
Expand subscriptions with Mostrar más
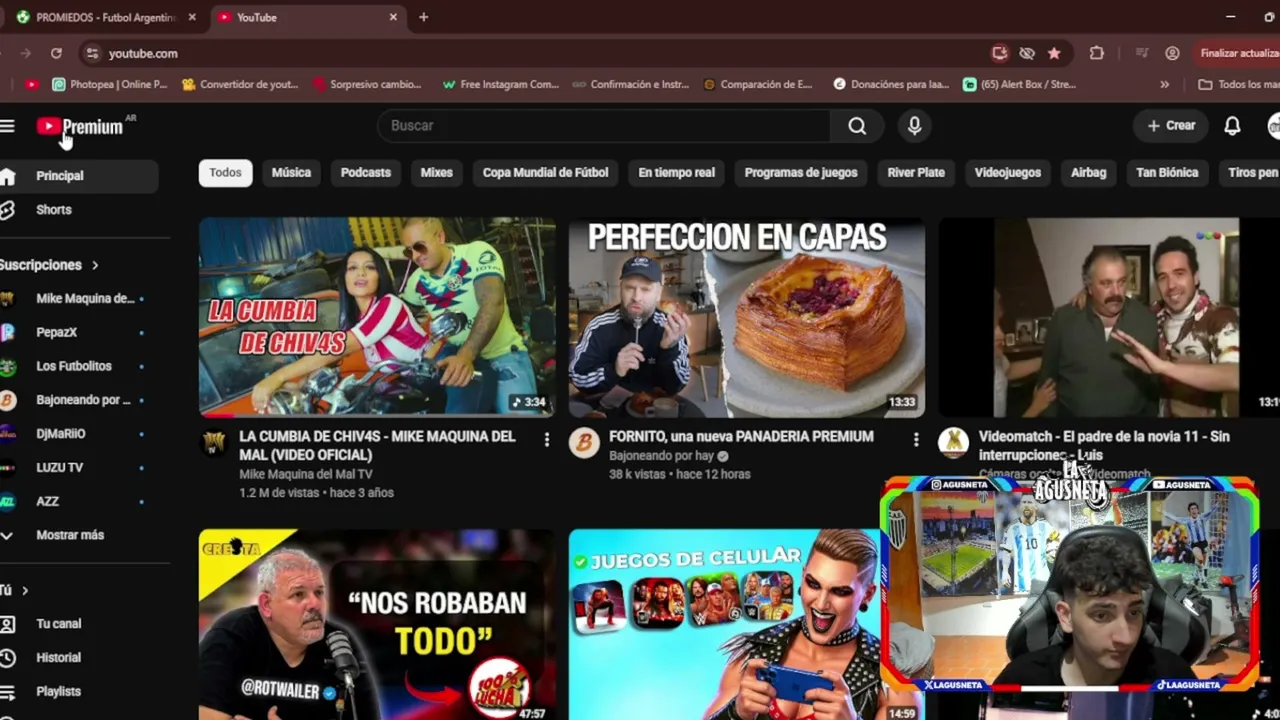point(70,535)
